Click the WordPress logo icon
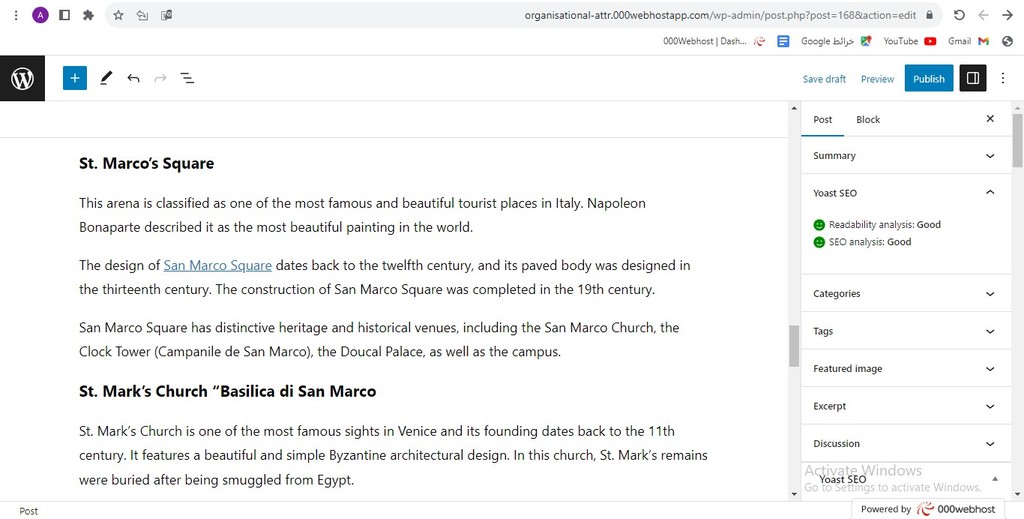The width and height of the screenshot is (1024, 519). point(22,78)
